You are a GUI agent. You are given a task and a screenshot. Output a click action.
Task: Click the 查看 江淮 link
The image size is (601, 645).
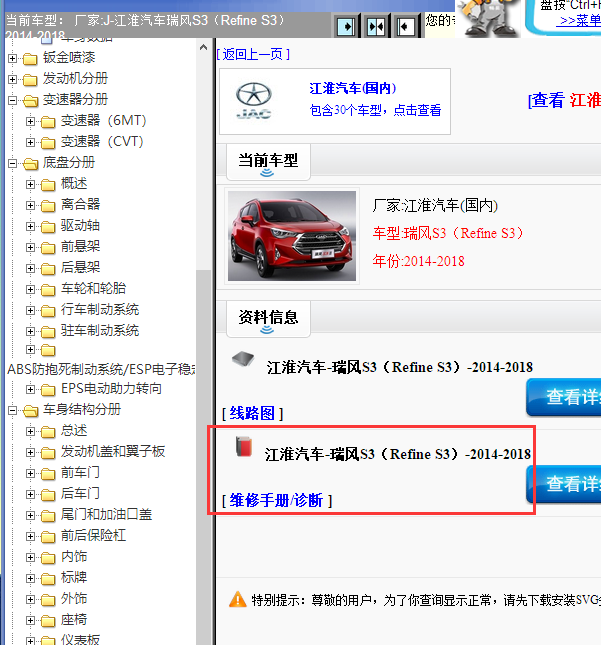[564, 100]
